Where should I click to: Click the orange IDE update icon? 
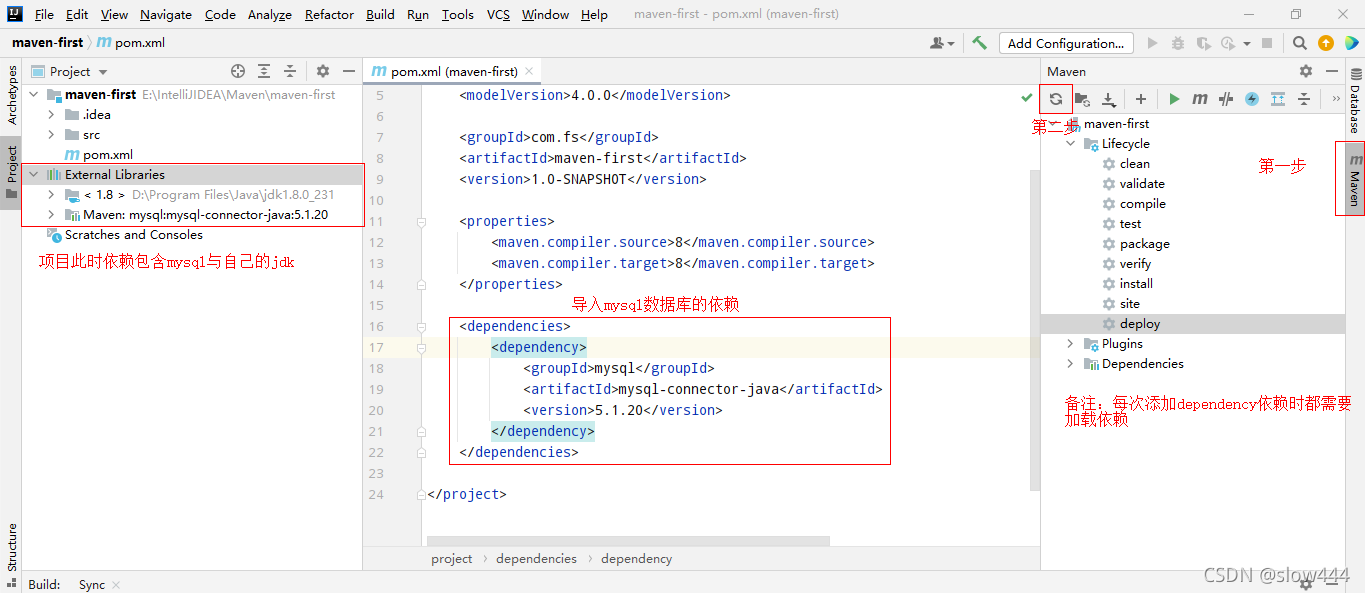click(x=1326, y=43)
